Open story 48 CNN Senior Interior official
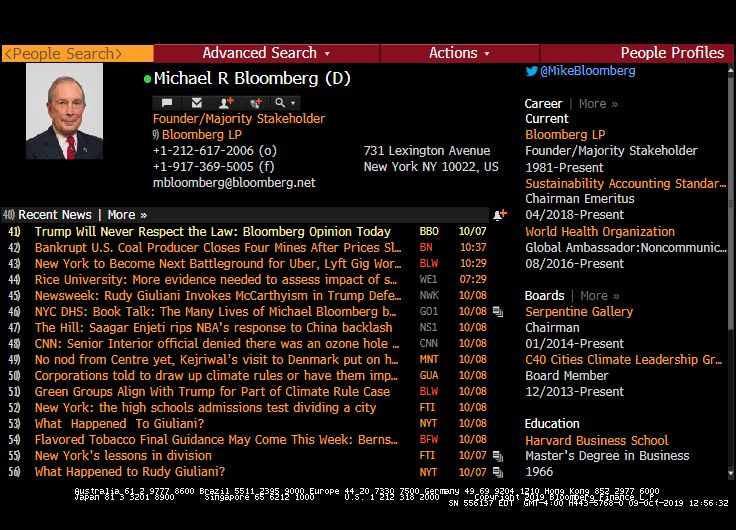This screenshot has width=736, height=530. [217, 344]
